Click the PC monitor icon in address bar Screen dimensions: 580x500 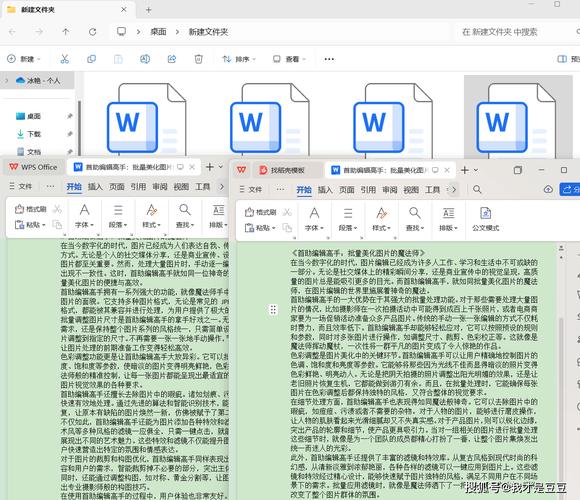(121, 31)
